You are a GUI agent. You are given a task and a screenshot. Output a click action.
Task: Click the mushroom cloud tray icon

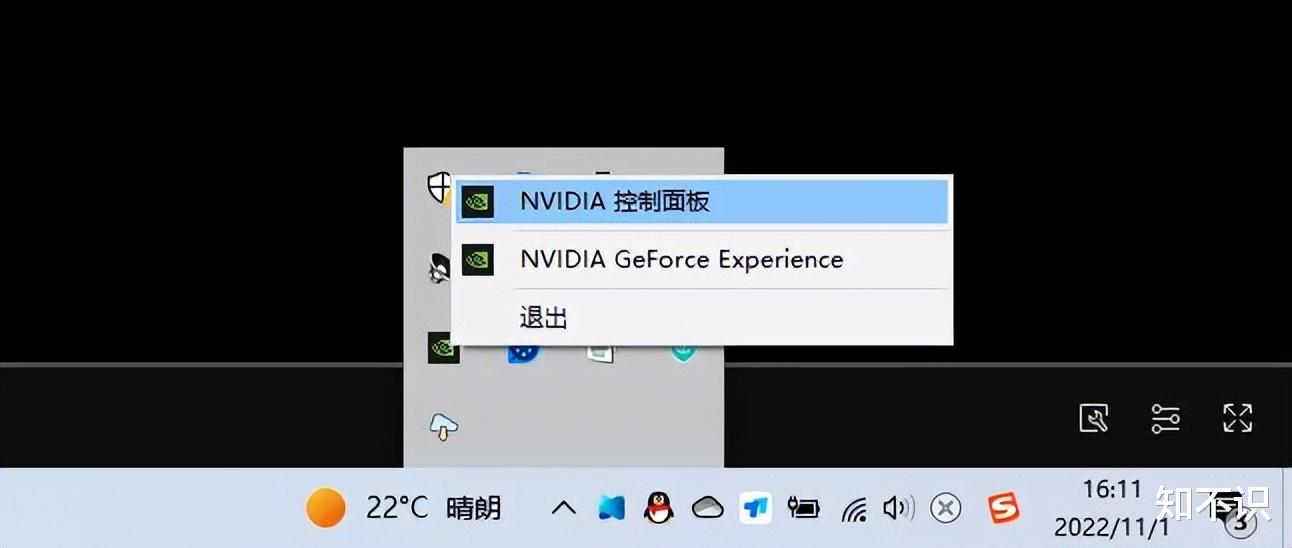(444, 428)
